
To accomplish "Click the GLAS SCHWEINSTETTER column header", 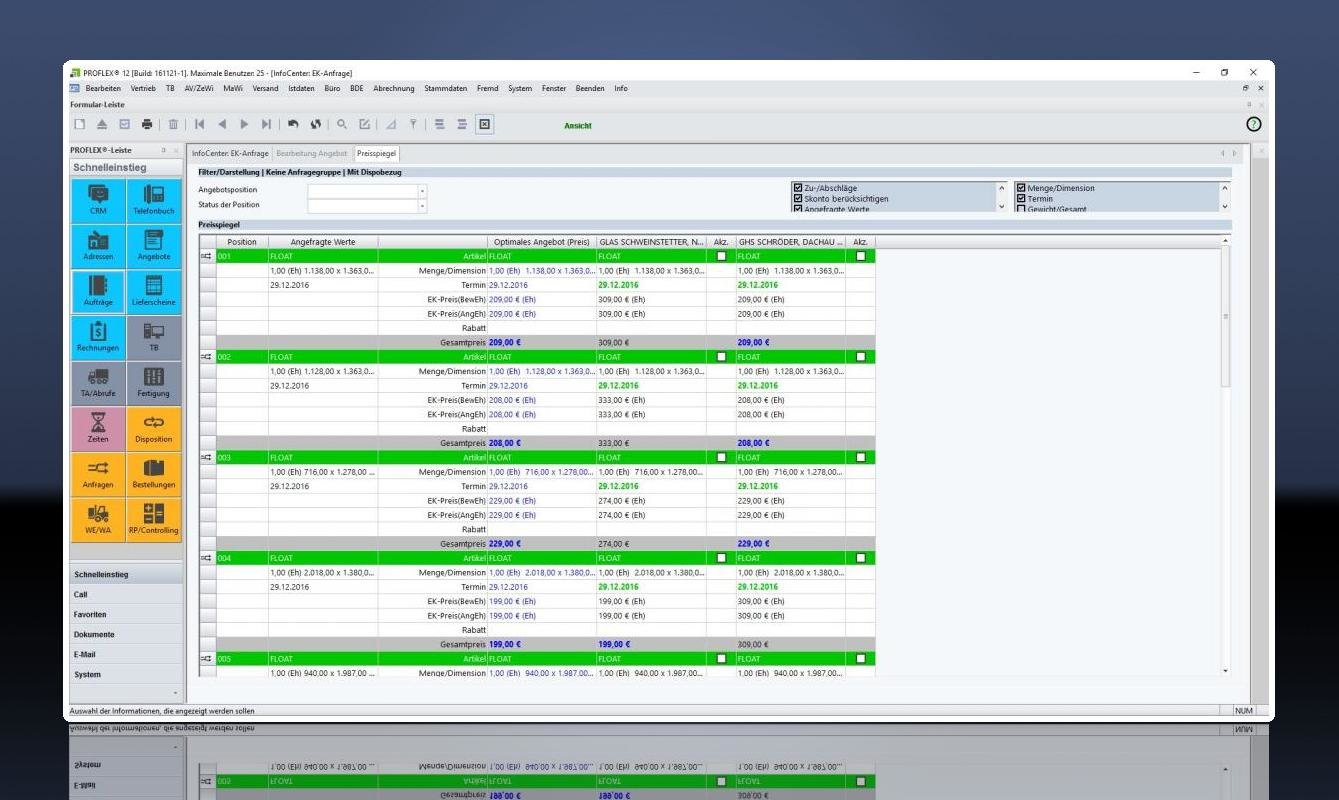I will point(651,242).
